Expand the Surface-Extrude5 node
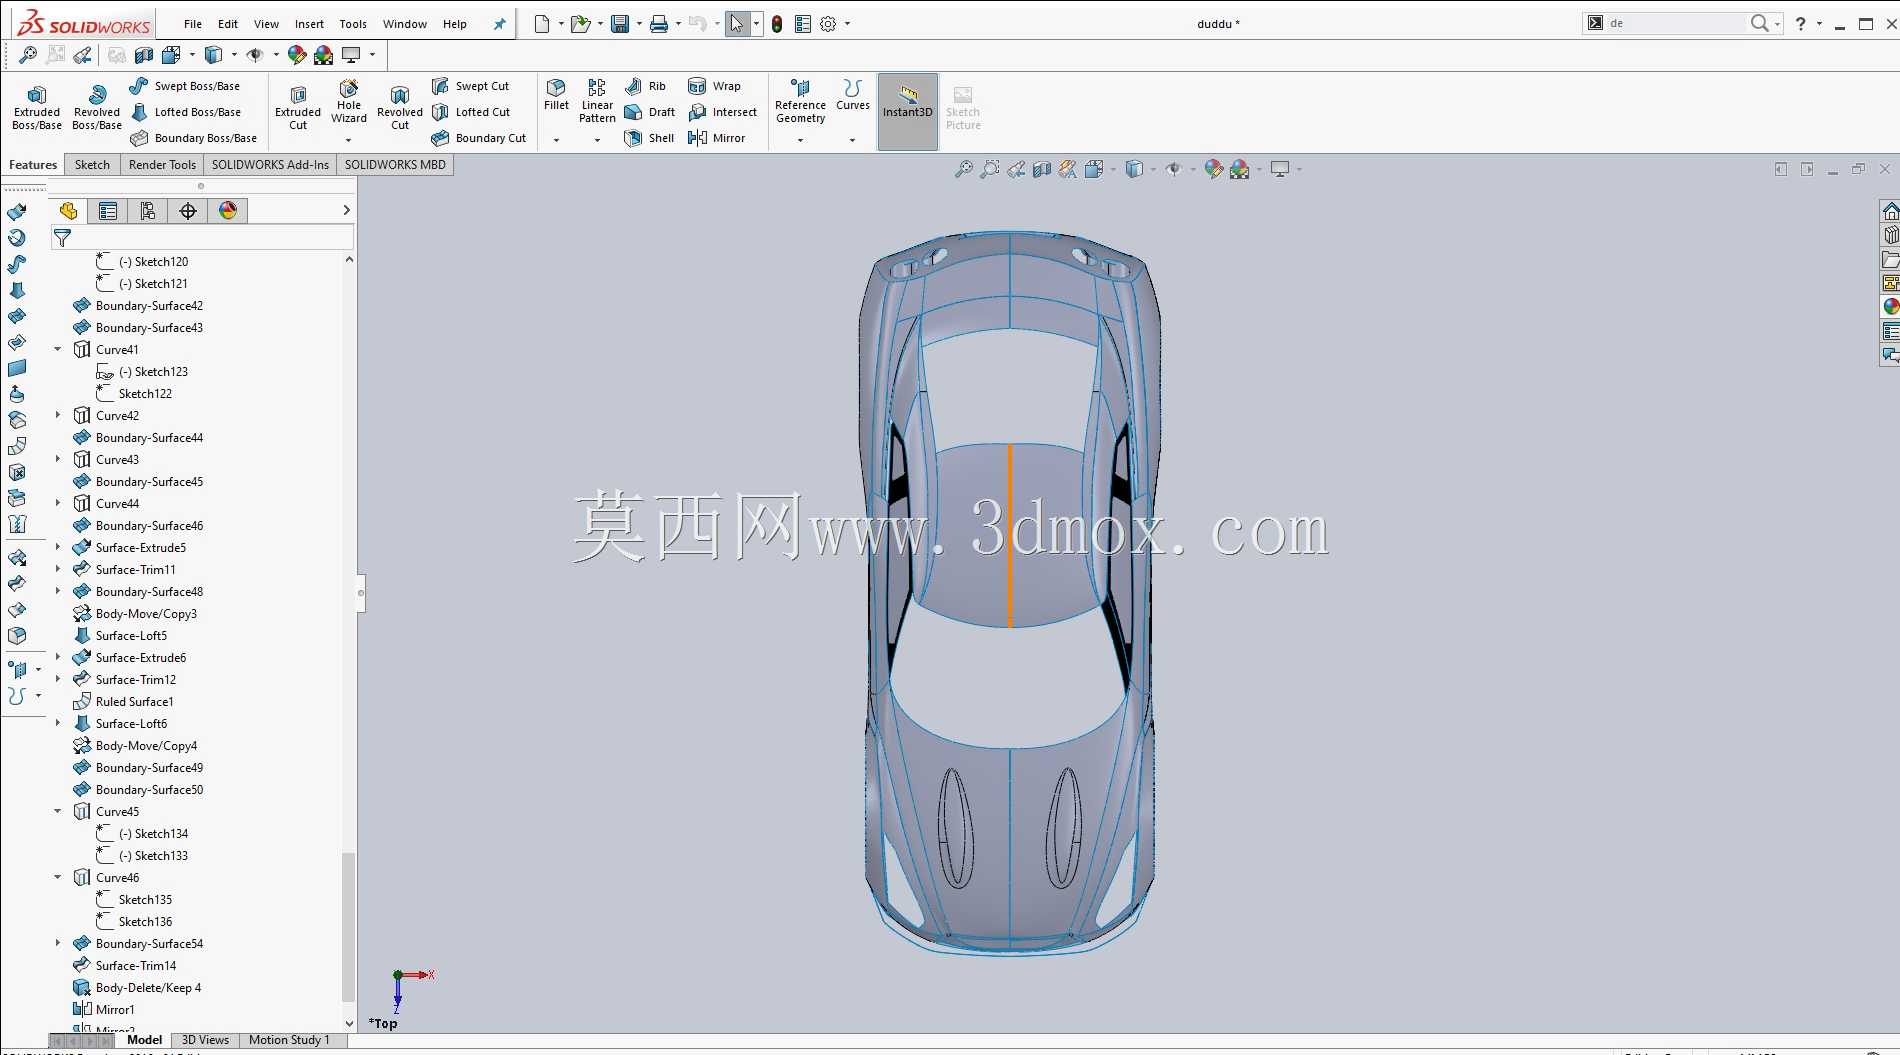This screenshot has height=1055, width=1900. pyautogui.click(x=58, y=548)
